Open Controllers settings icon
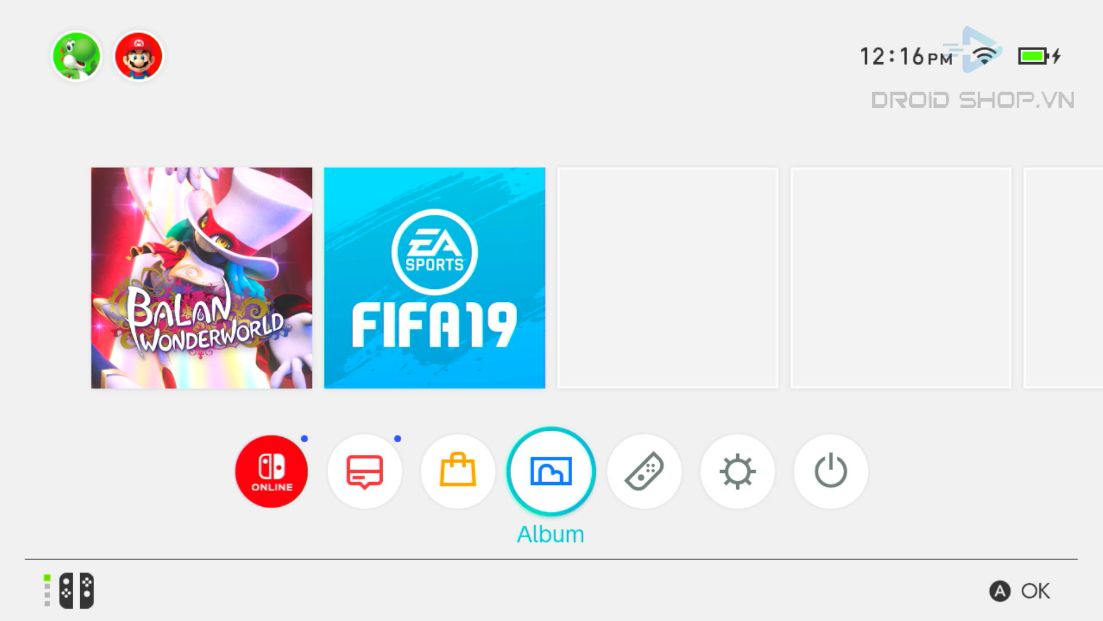 (x=644, y=471)
